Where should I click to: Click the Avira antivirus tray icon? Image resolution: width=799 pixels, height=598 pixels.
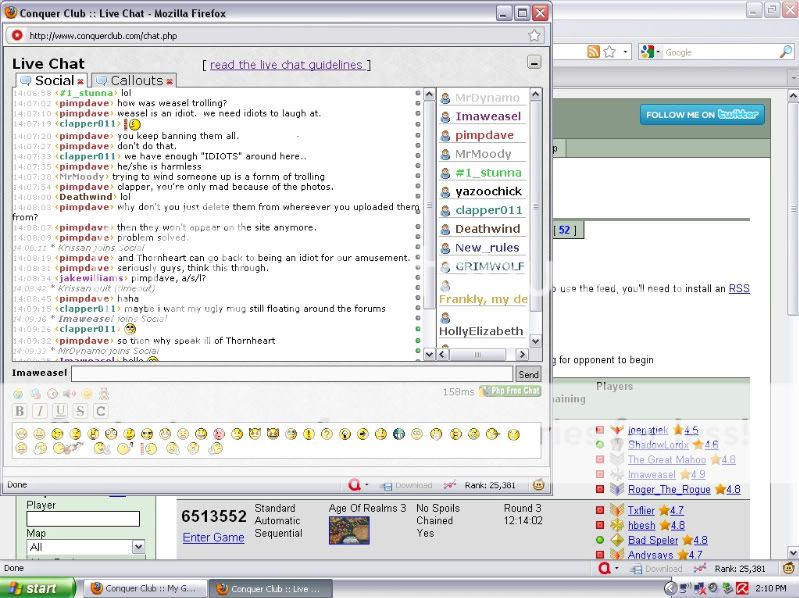pyautogui.click(x=742, y=588)
